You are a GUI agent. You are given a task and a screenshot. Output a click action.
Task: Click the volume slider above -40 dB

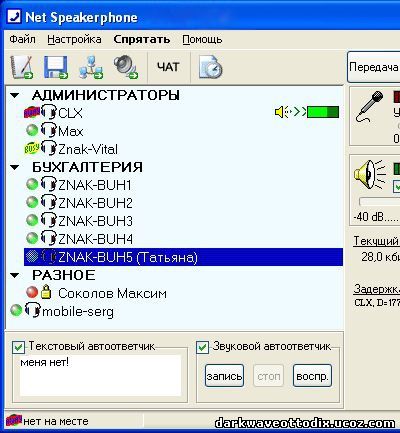379,202
